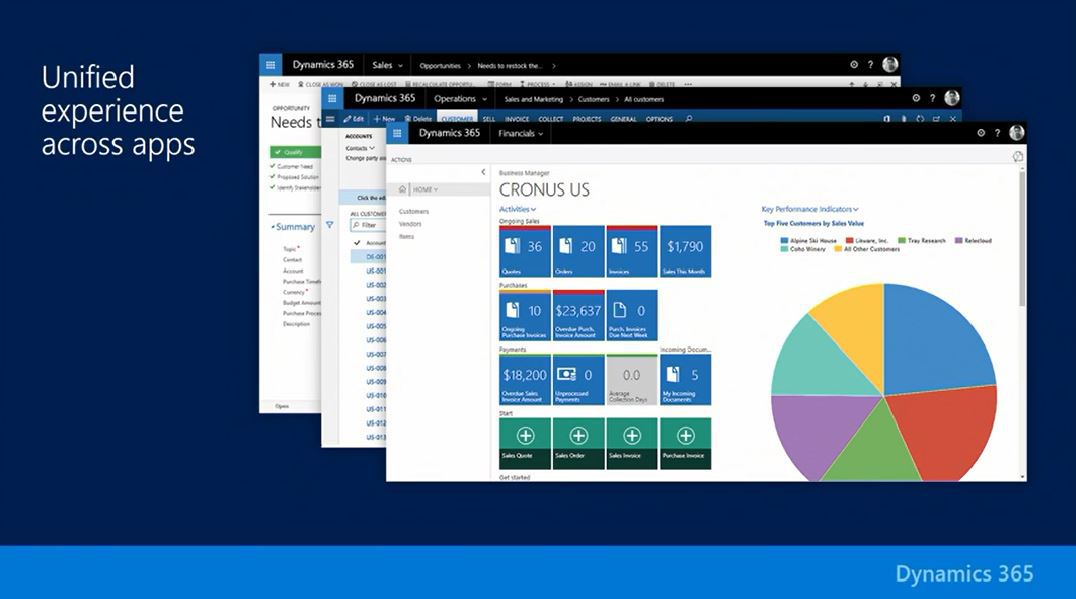Click user avatar in Sales window
Image resolution: width=1076 pixels, height=599 pixels.
[890, 64]
